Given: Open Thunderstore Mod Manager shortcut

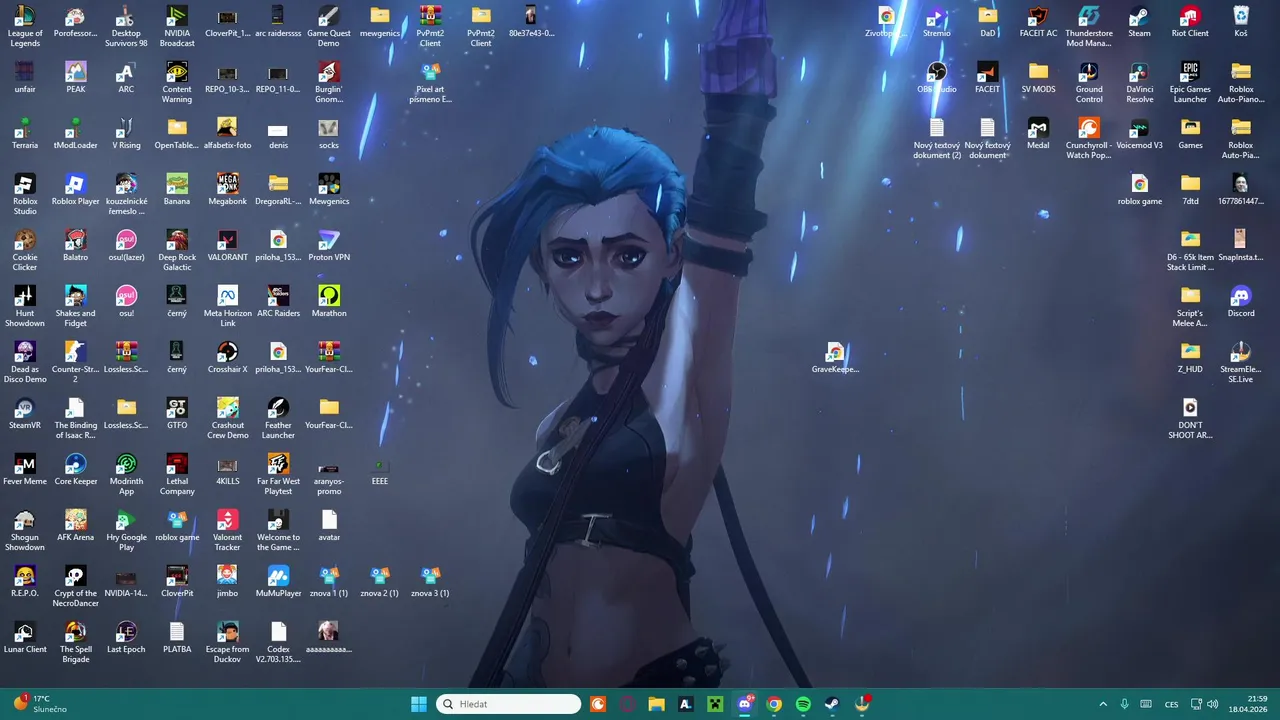Looking at the screenshot, I should (x=1089, y=26).
